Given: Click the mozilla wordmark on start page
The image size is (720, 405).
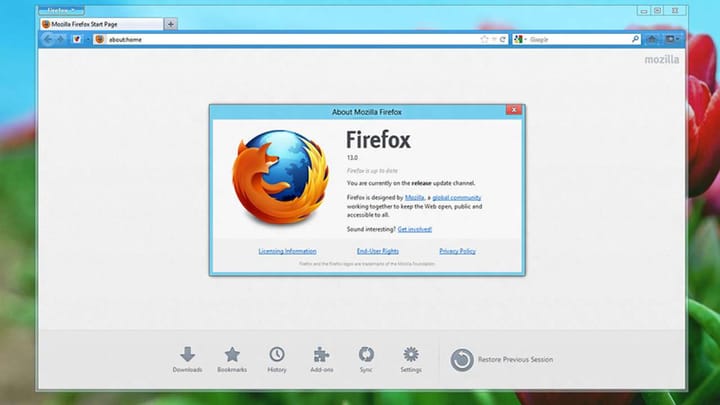Looking at the screenshot, I should pyautogui.click(x=662, y=59).
